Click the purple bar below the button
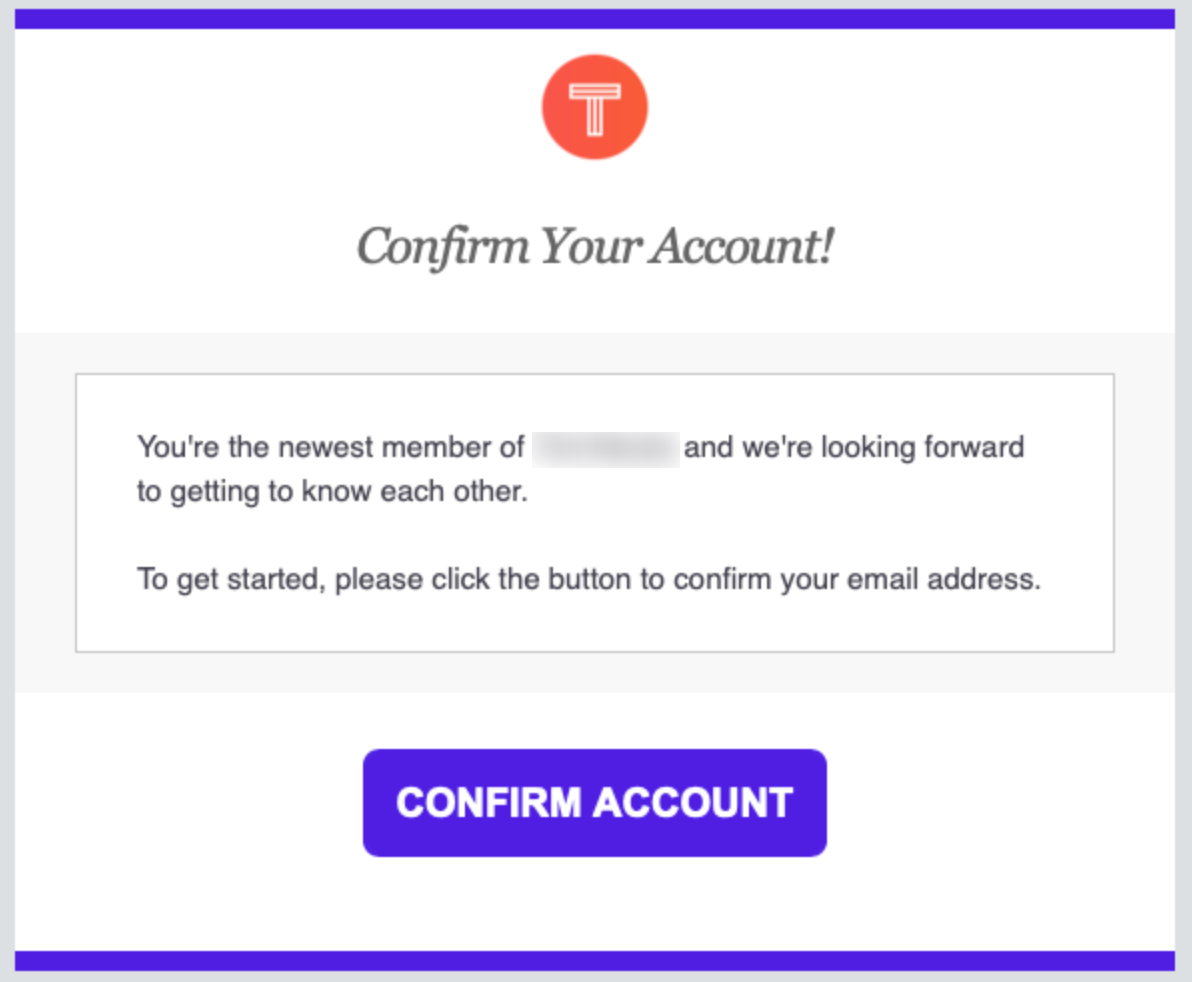This screenshot has height=982, width=1192. tap(594, 960)
